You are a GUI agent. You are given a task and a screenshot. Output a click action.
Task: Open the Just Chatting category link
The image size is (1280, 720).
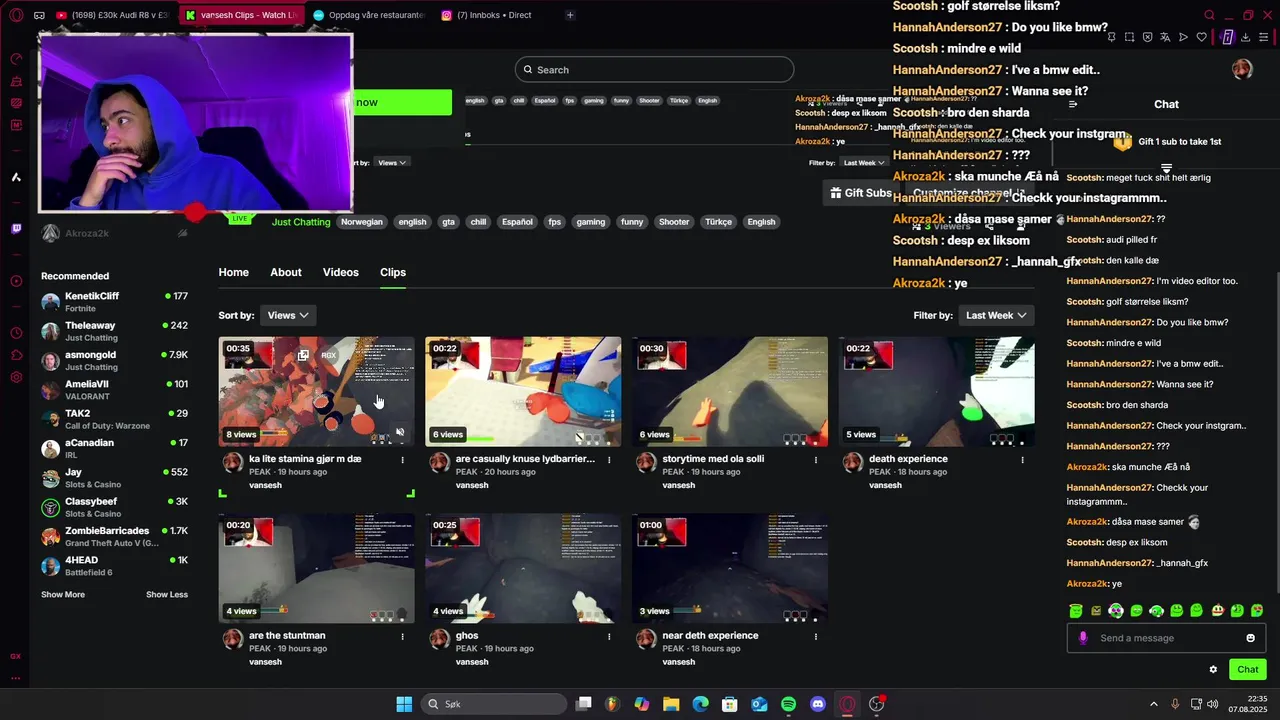coord(301,222)
